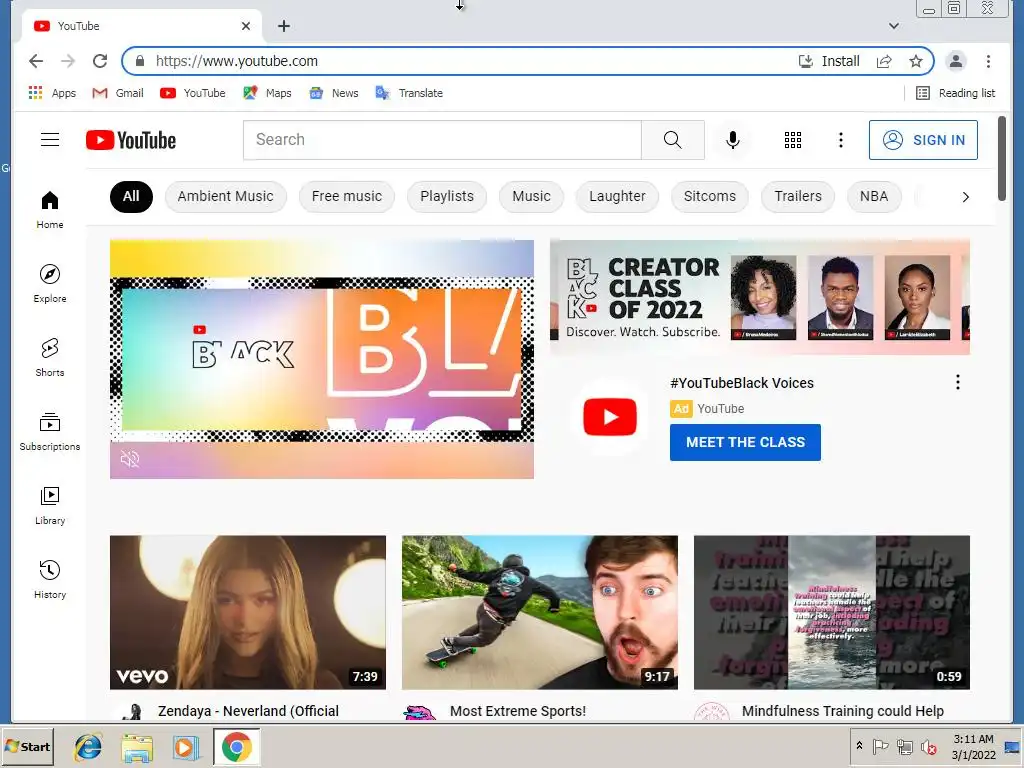Viewport: 1024px width, 768px height.
Task: Open the Creator Class of 2022 banner
Action: [x=760, y=297]
